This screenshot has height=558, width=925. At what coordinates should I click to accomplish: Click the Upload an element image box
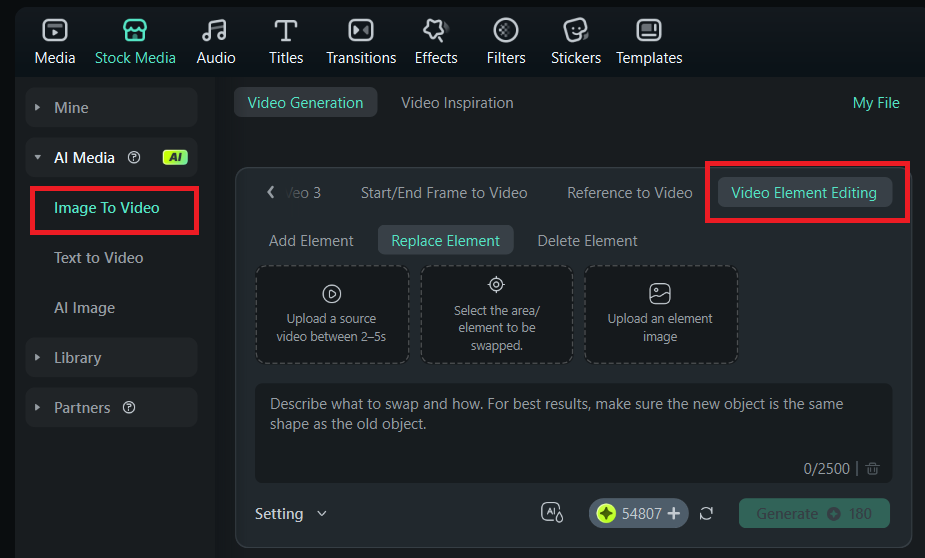[x=661, y=314]
